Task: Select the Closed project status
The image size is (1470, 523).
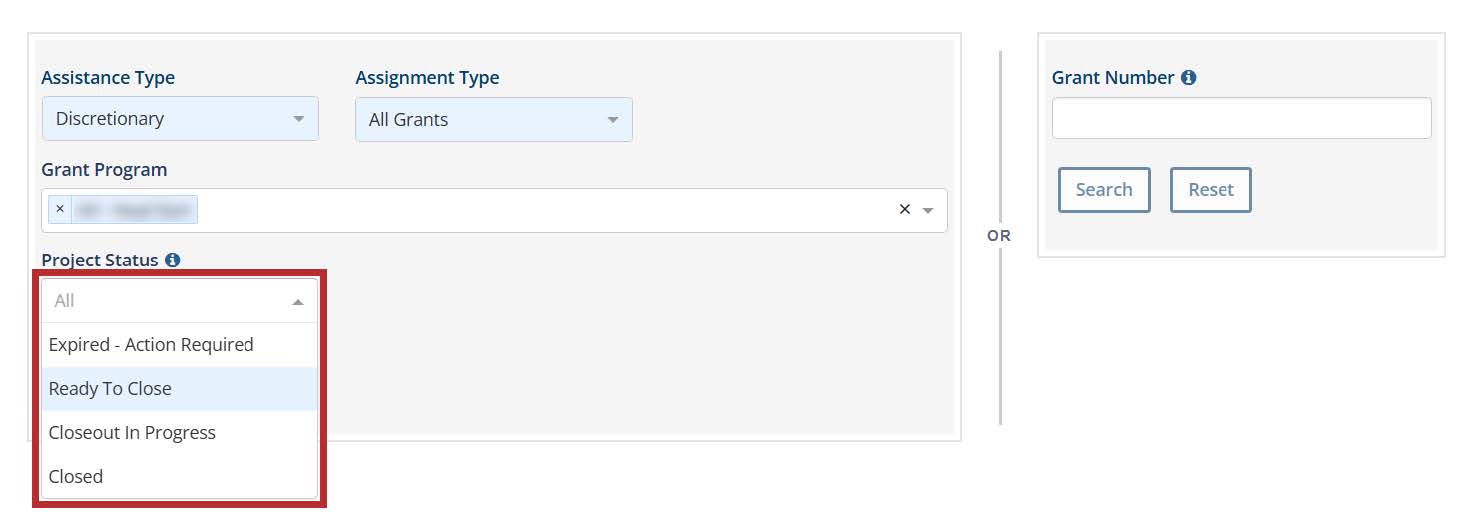Action: pyautogui.click(x=76, y=477)
